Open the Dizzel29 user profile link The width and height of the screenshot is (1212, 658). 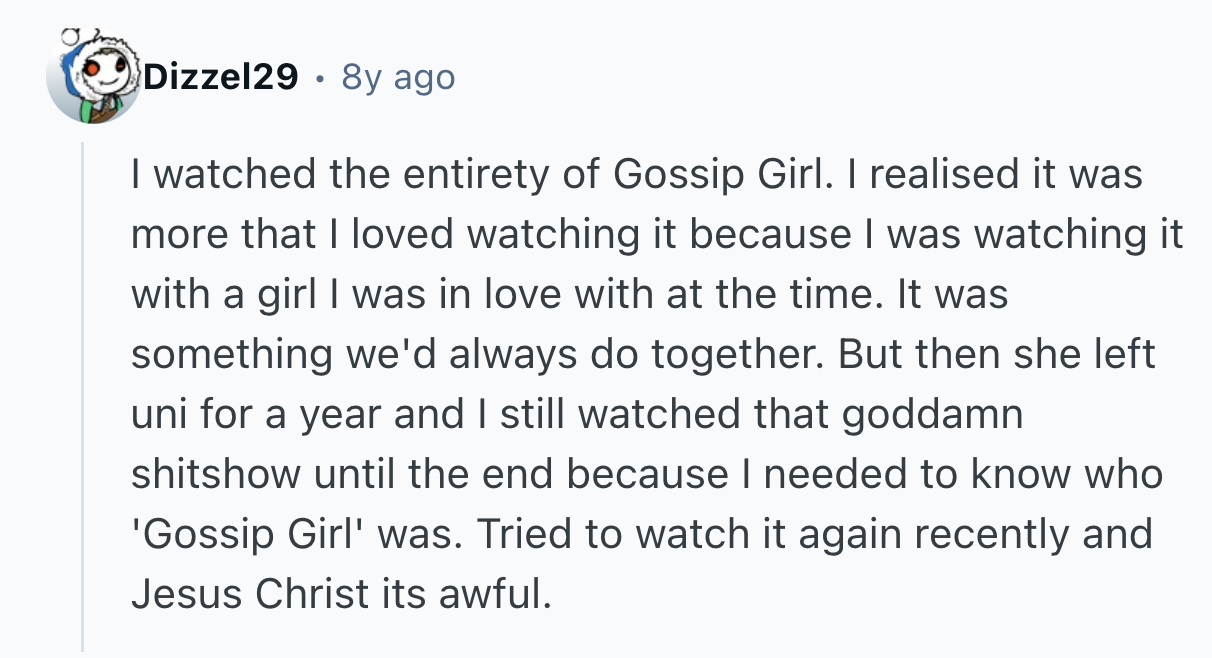(221, 77)
